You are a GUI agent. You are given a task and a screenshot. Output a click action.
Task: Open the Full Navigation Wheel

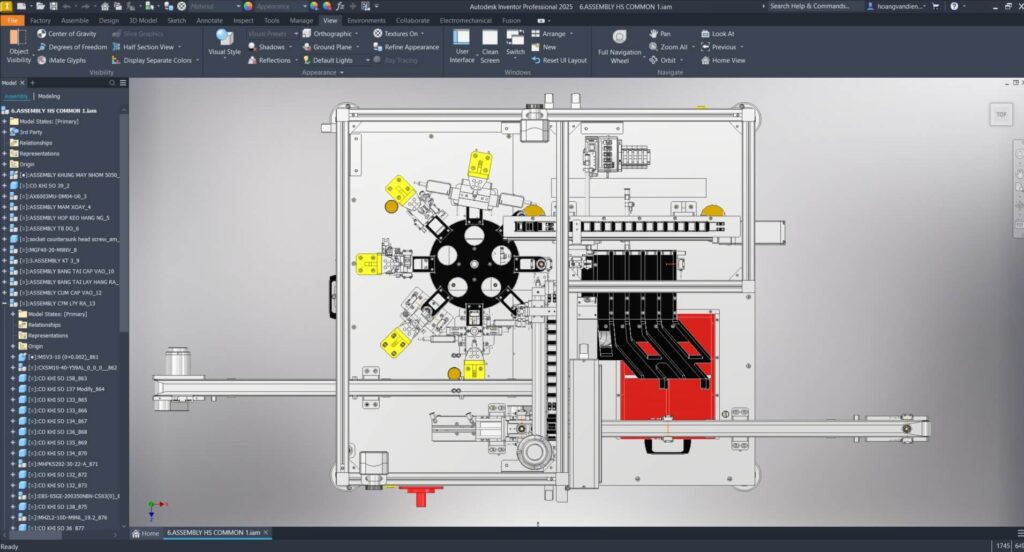[619, 46]
